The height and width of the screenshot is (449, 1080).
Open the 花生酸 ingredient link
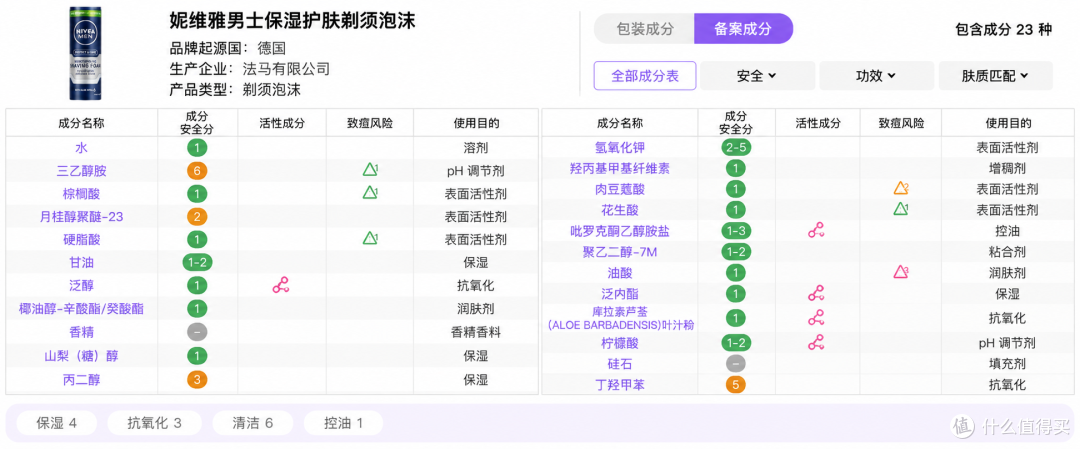620,209
